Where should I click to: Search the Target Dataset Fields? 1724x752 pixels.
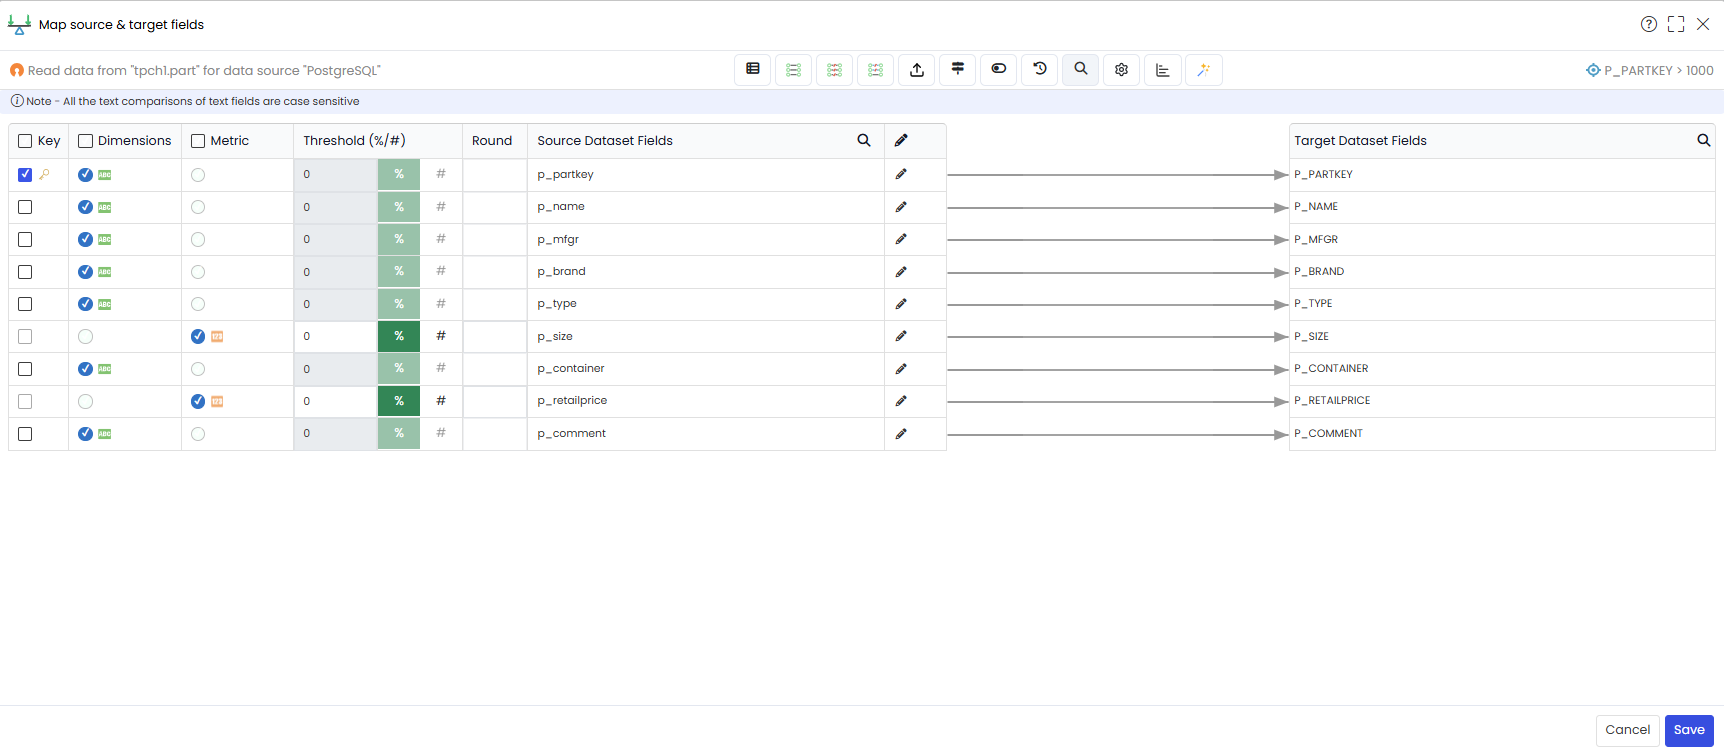click(x=1703, y=141)
